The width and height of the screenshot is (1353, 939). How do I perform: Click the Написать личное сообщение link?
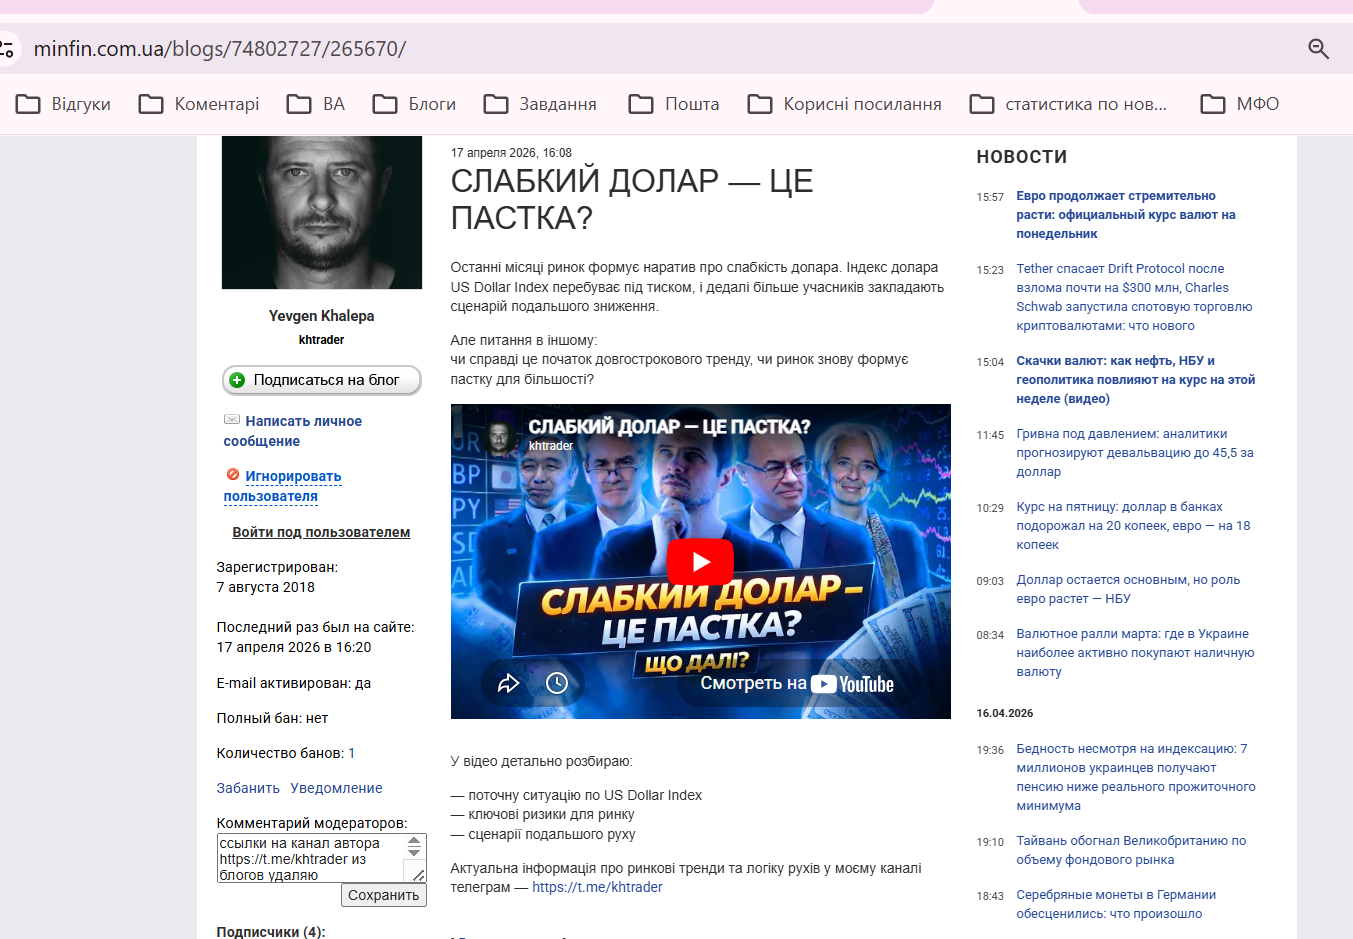coord(293,431)
